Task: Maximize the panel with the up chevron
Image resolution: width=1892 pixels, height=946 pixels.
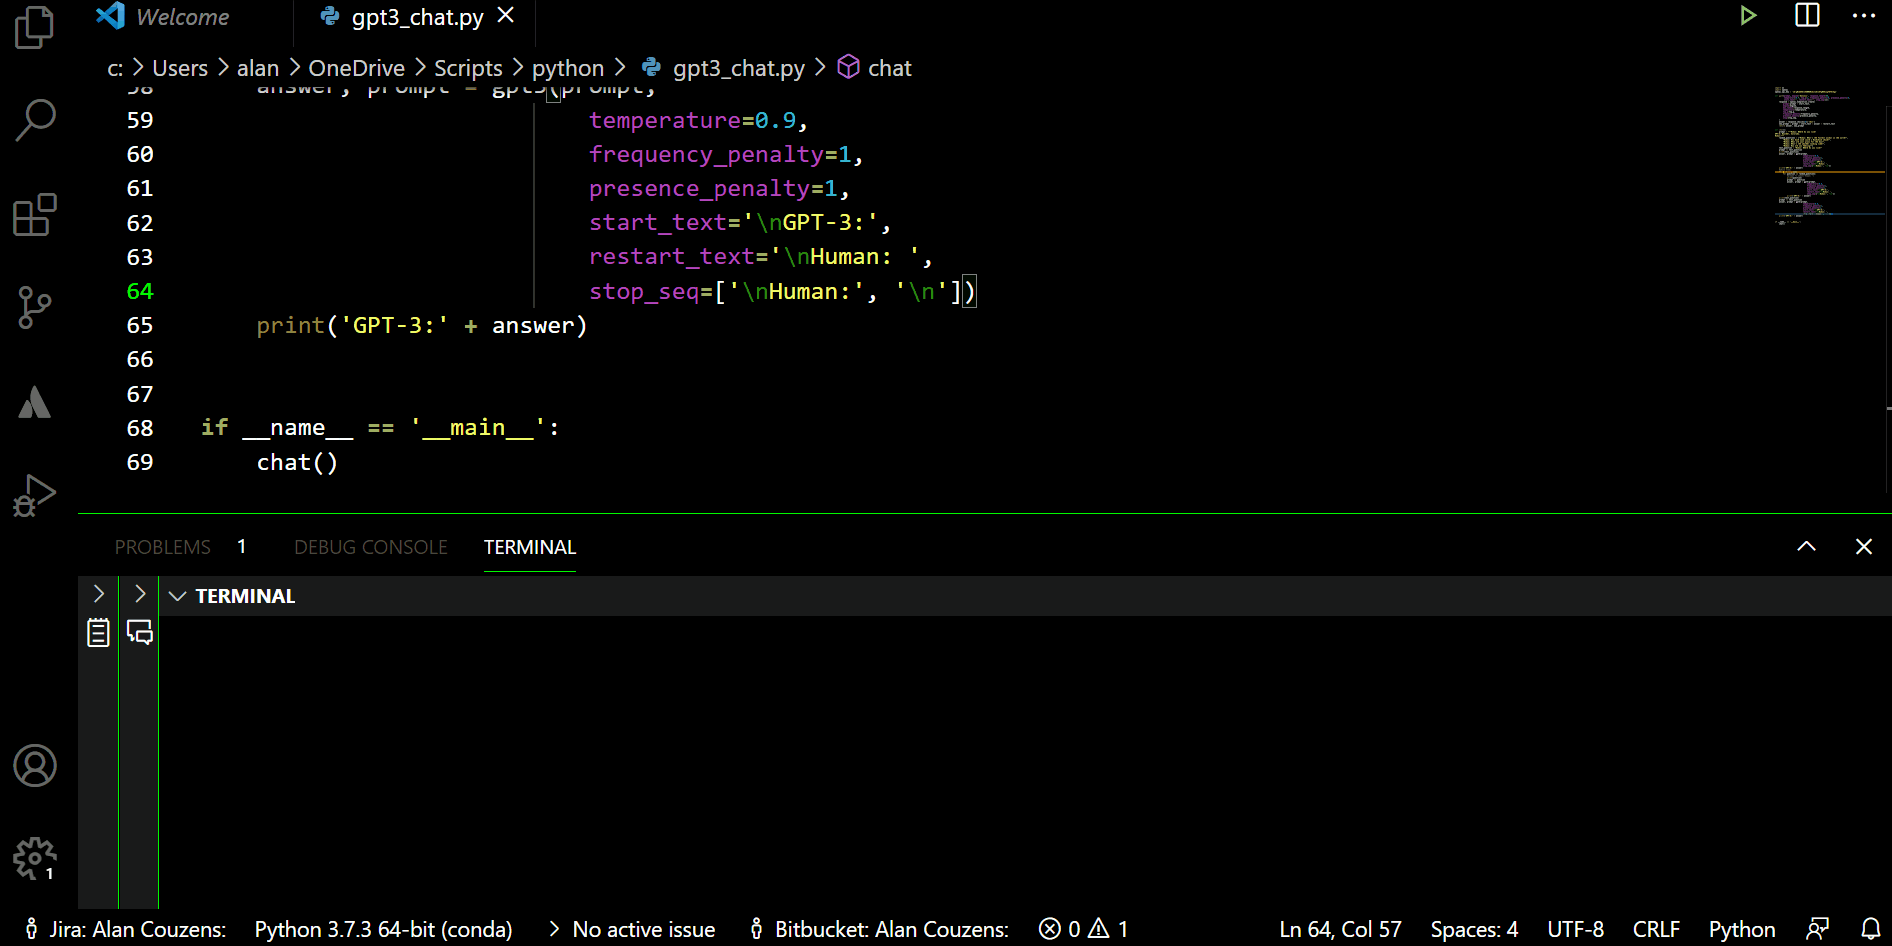Action: [1806, 546]
